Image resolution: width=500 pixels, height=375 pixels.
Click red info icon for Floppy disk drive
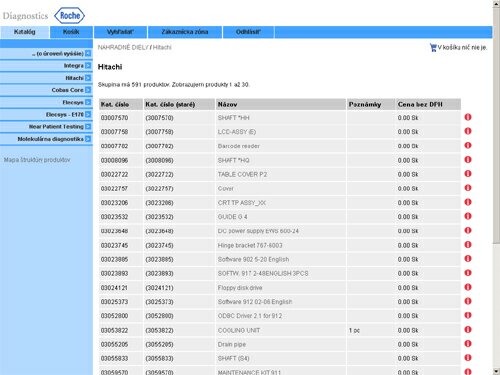tap(468, 287)
